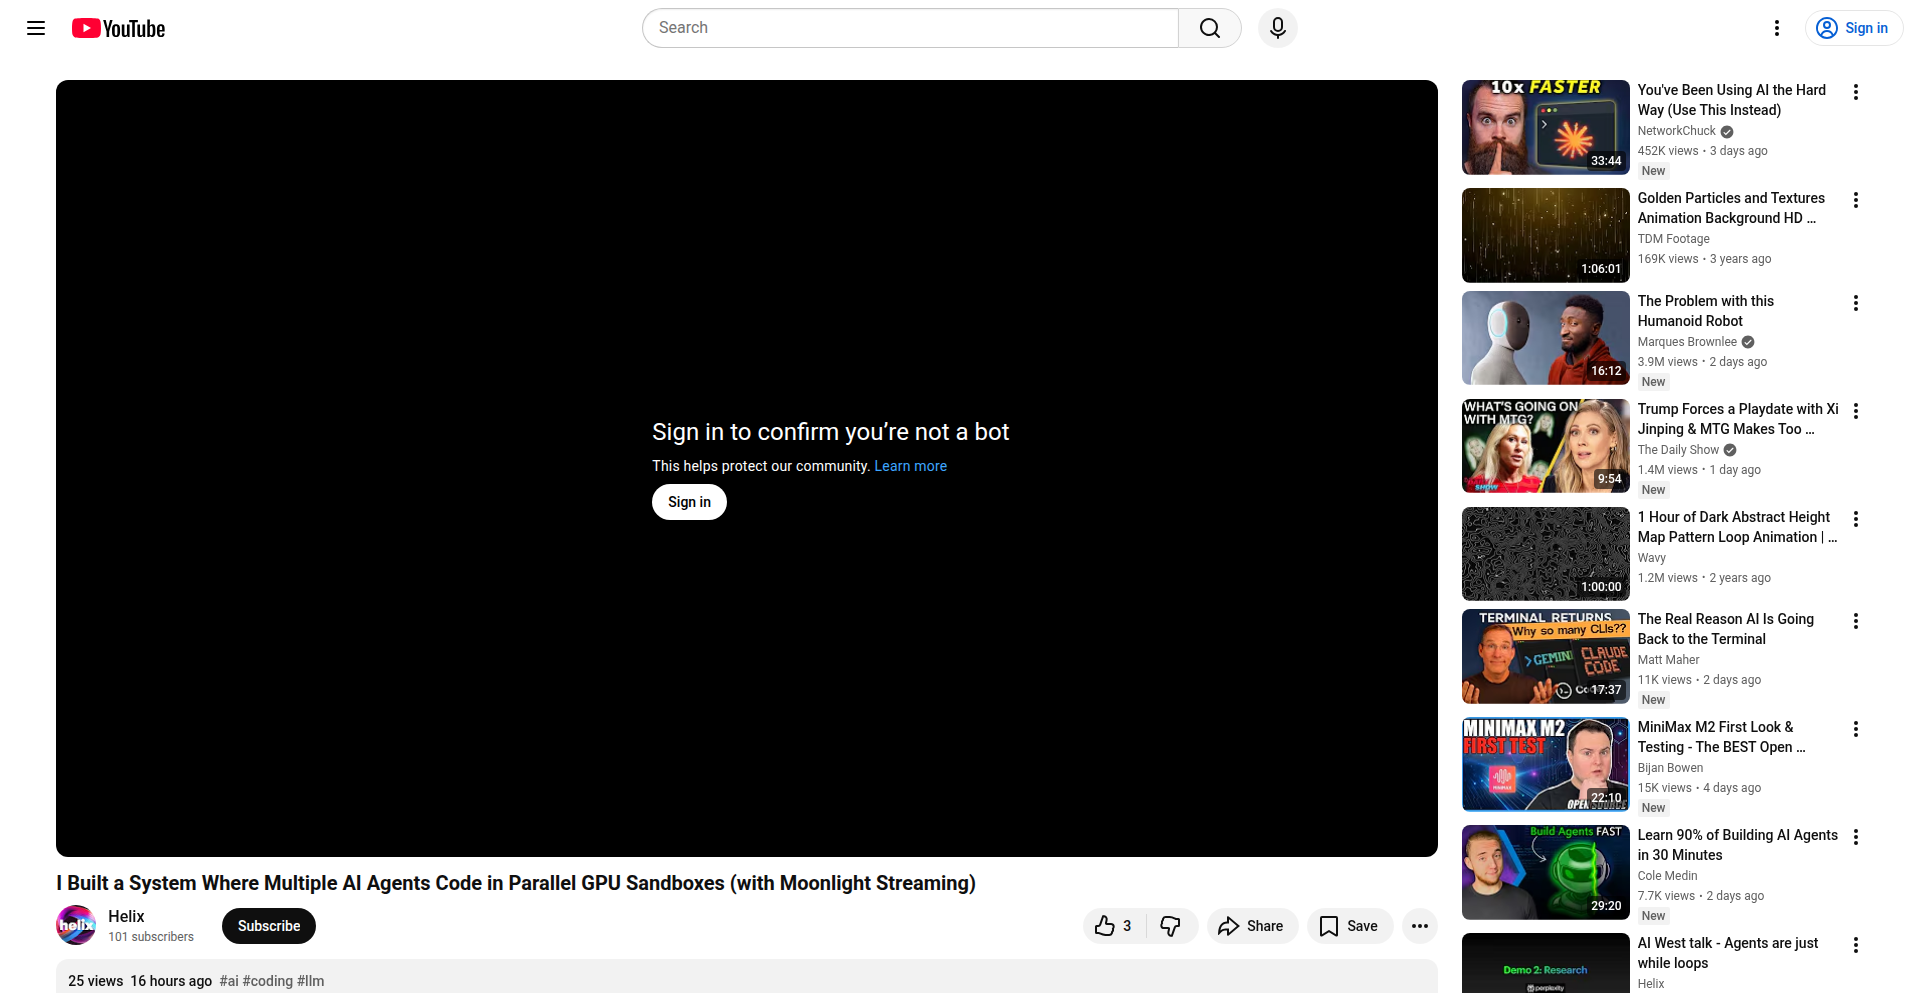Viewport: 1920px width, 993px height.
Task: Share this video
Action: (x=1252, y=926)
